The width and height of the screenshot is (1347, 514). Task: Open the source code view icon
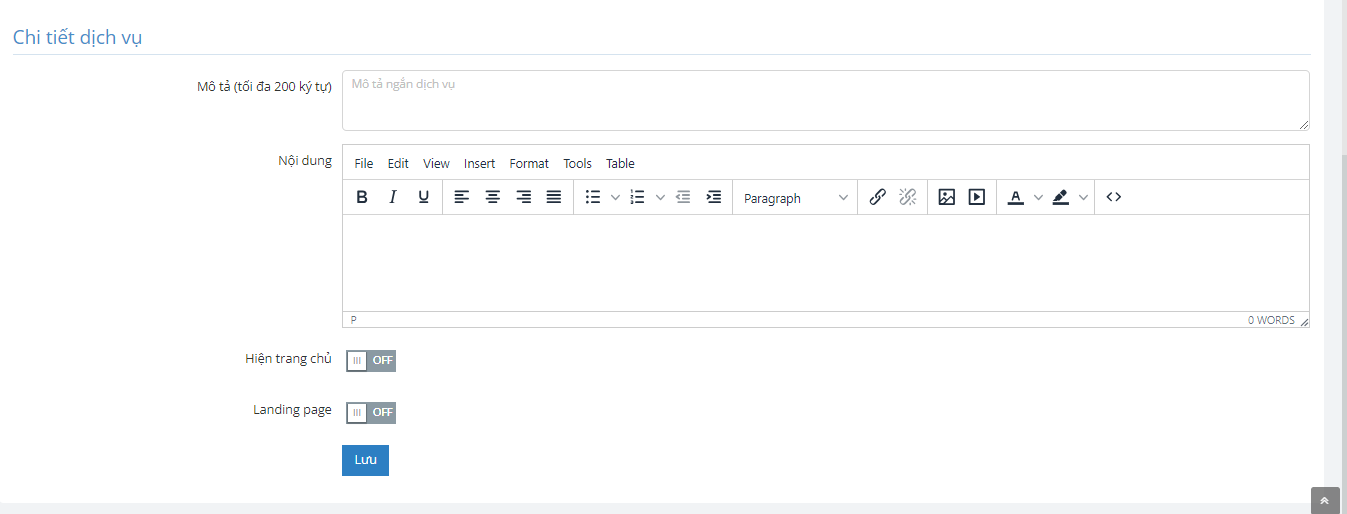coord(1113,197)
